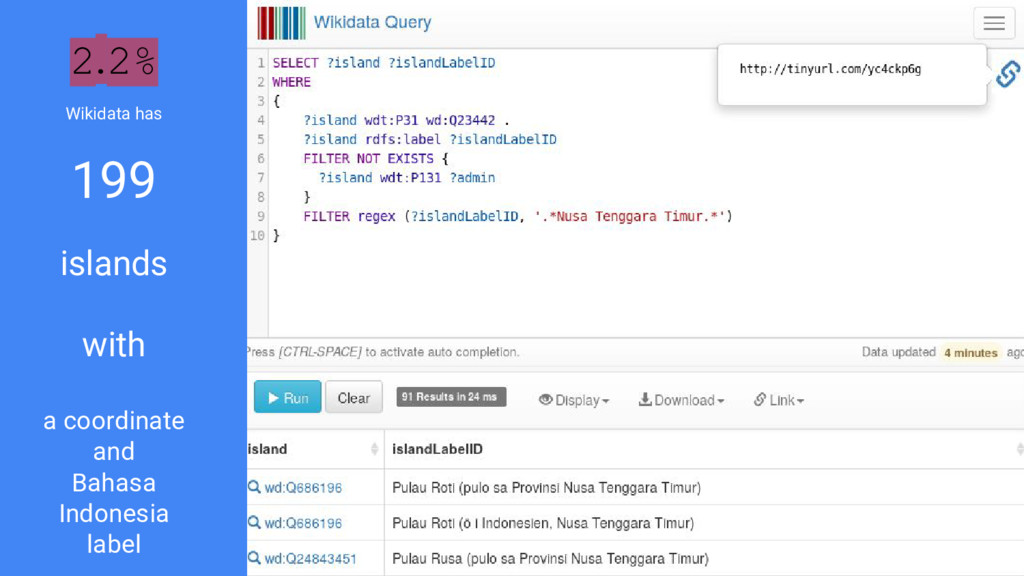Click the cell "Pulau Roti (ö i Indonesien, Nusa Tenggara Timur)"
The height and width of the screenshot is (576, 1024).
pos(543,523)
